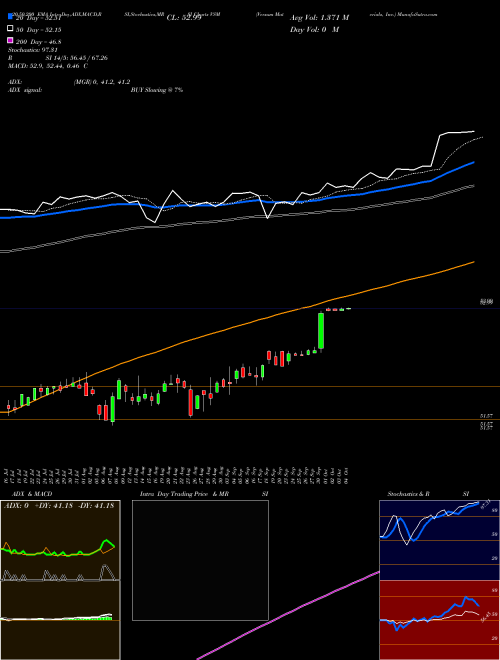The width and height of the screenshot is (500, 660).
Task: Click the 'Stochastics: 97.31' readout
Action: (32, 50)
